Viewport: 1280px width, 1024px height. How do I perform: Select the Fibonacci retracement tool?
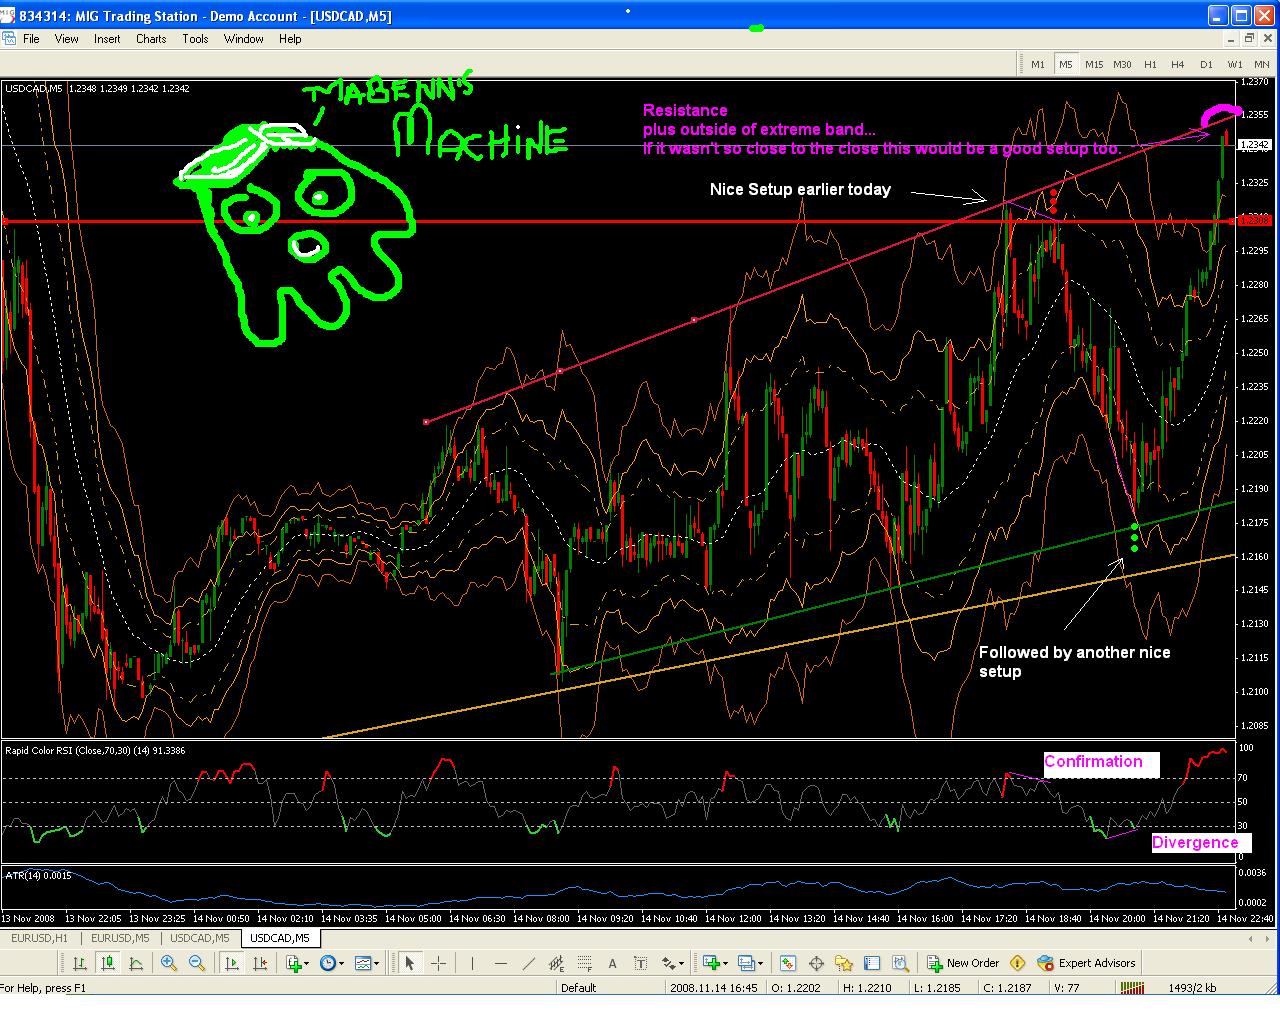point(585,963)
